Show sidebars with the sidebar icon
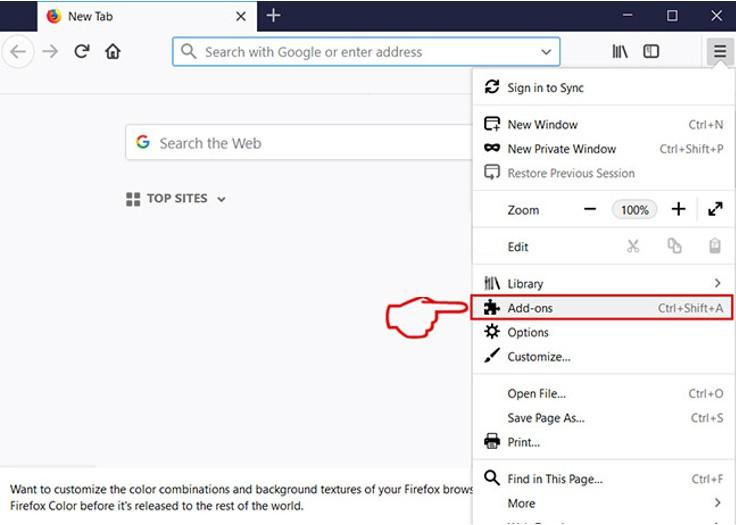The height and width of the screenshot is (525, 736). pyautogui.click(x=651, y=51)
